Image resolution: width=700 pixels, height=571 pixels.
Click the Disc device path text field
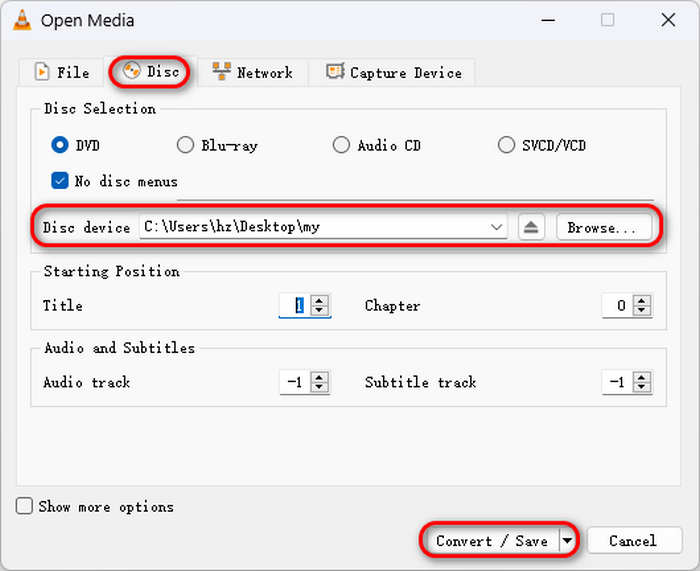pos(315,227)
